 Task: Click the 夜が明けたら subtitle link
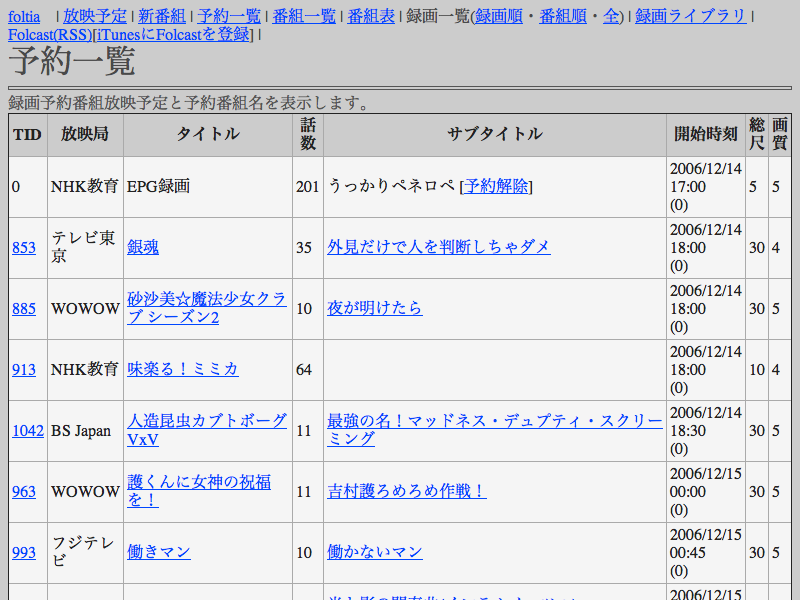coord(374,308)
